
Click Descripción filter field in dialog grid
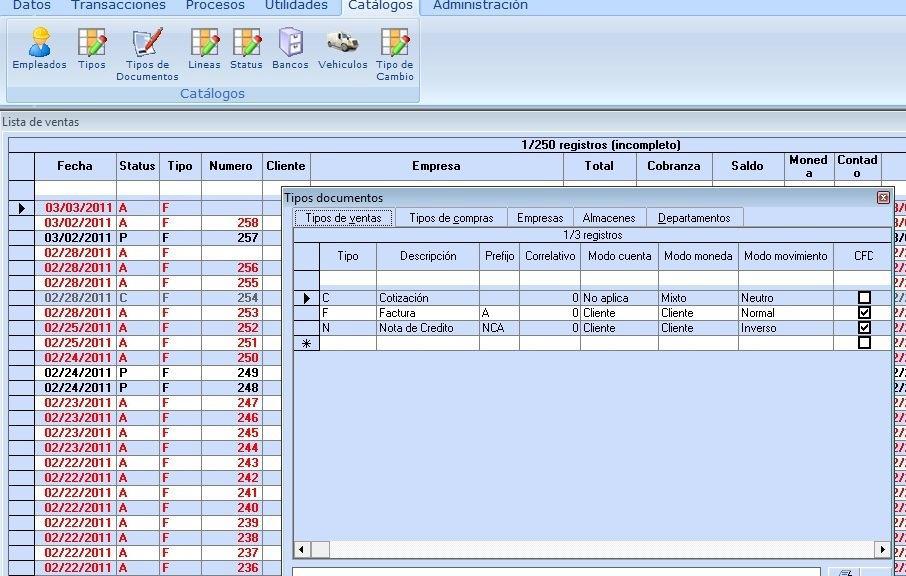point(428,278)
